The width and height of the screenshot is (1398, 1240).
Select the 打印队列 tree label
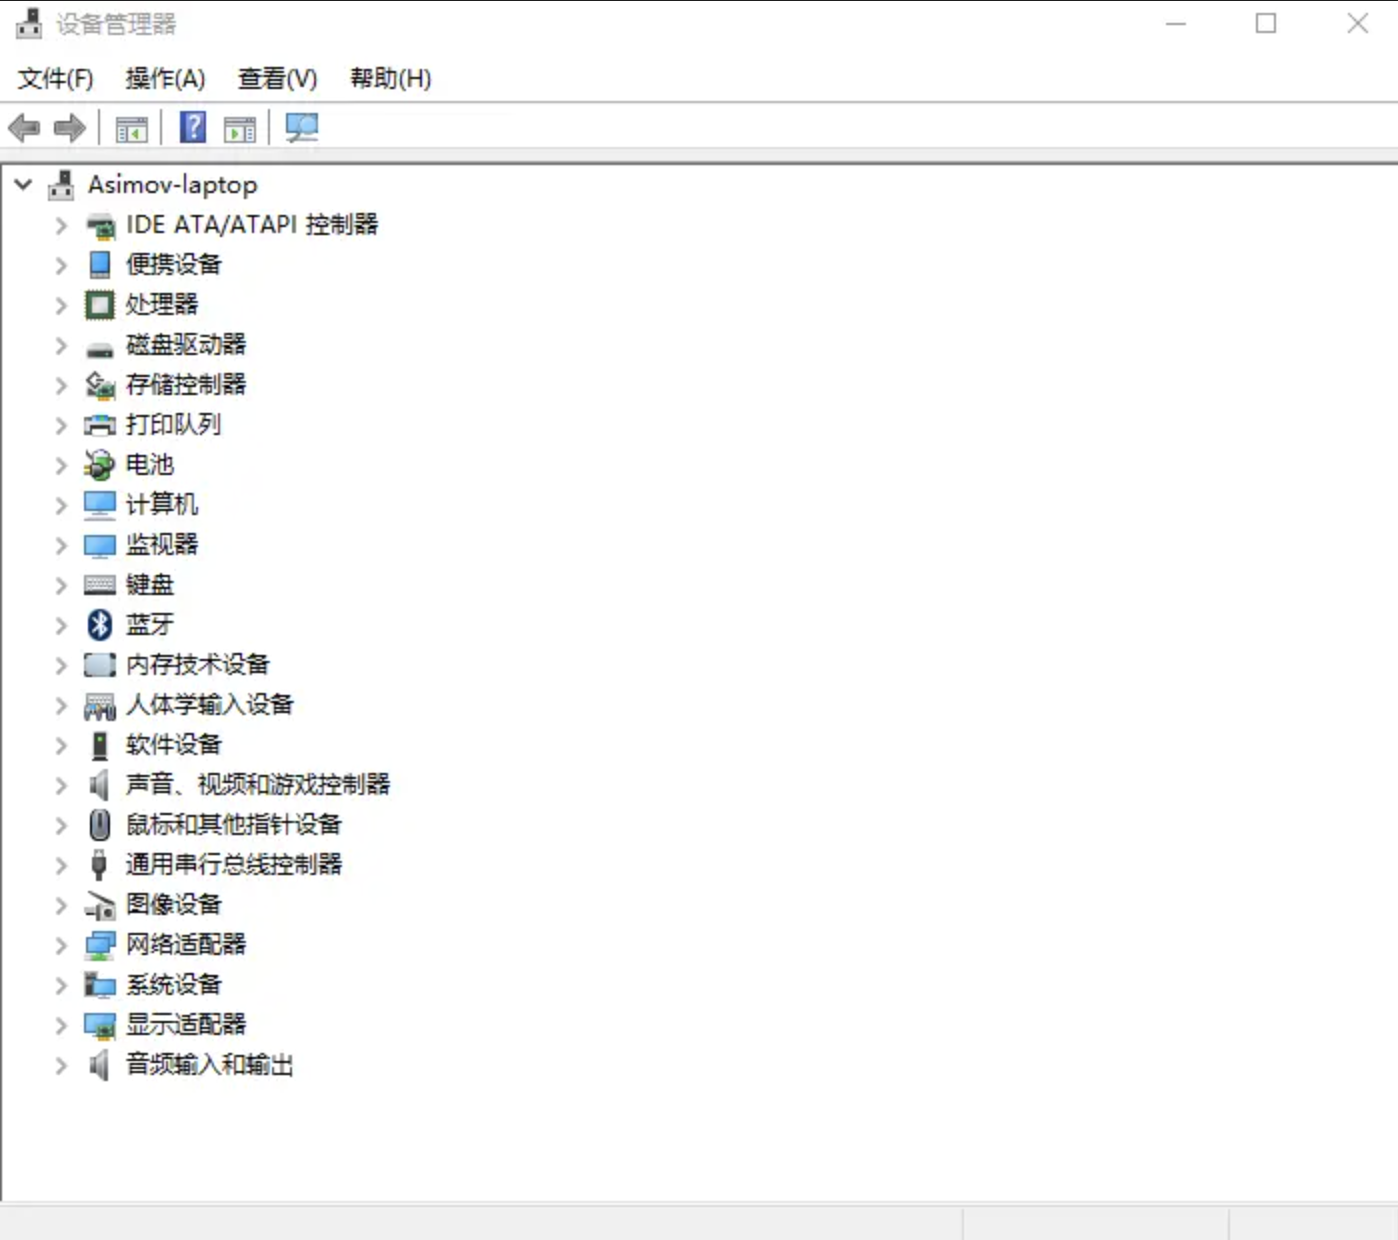point(173,425)
